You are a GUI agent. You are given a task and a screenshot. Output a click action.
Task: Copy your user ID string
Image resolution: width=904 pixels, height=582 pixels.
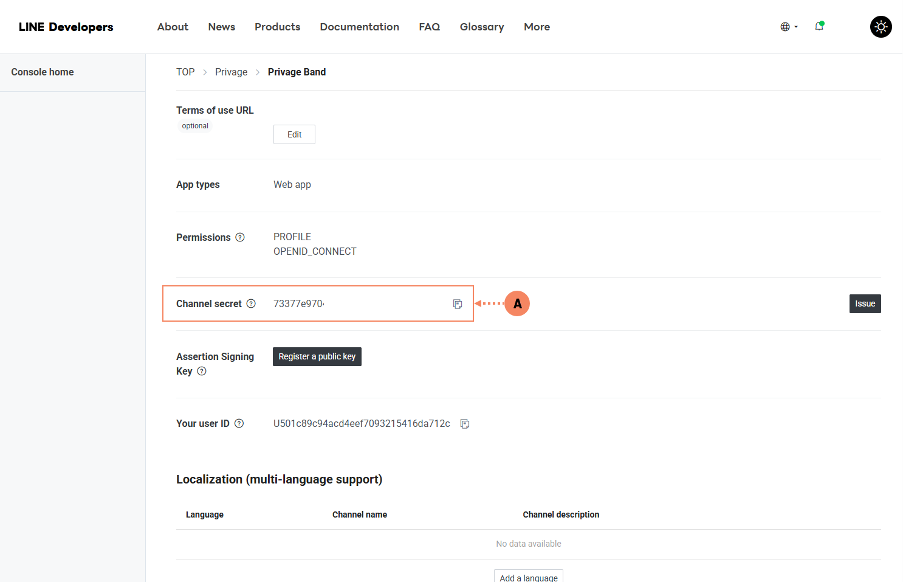point(465,424)
